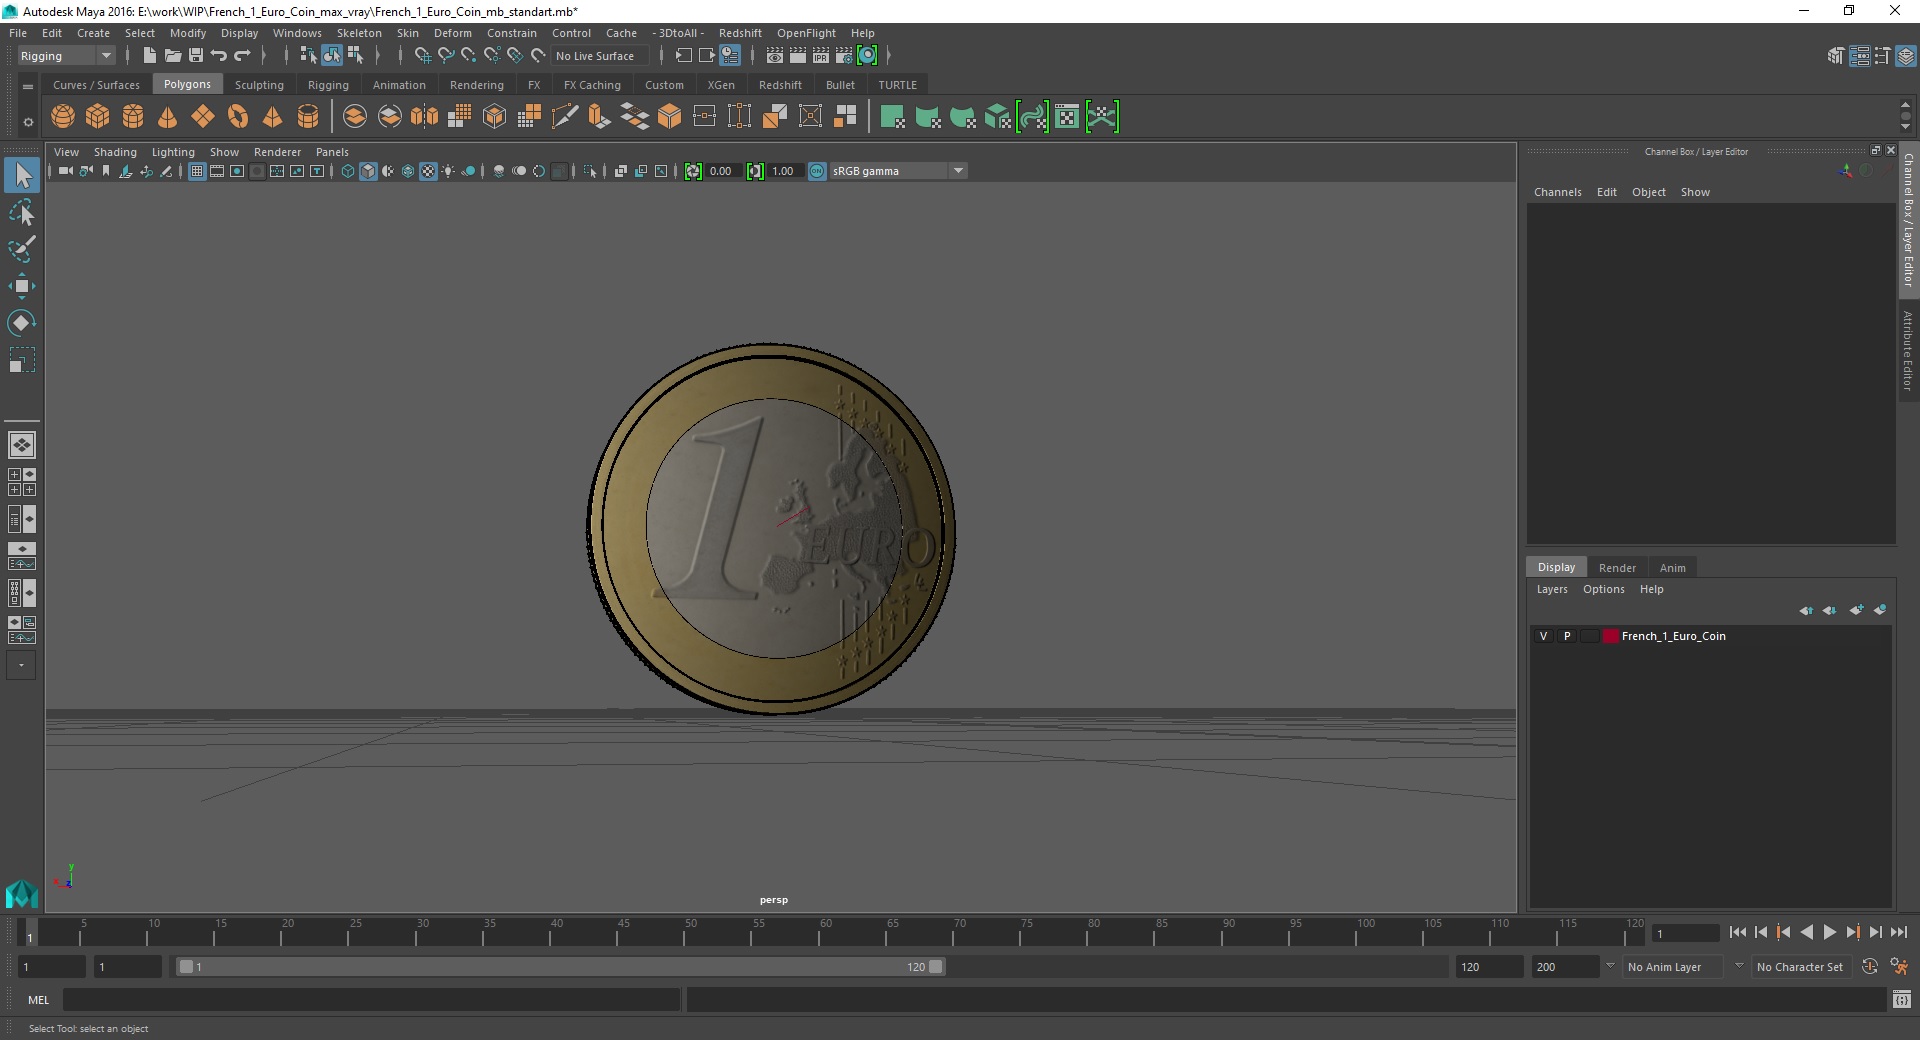The image size is (1920, 1040).
Task: Click the Mirror geometry shelf icon
Action: [x=425, y=117]
